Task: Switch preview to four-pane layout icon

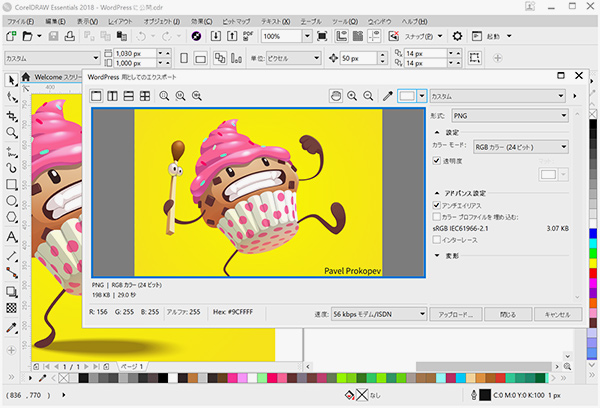Action: [146, 96]
